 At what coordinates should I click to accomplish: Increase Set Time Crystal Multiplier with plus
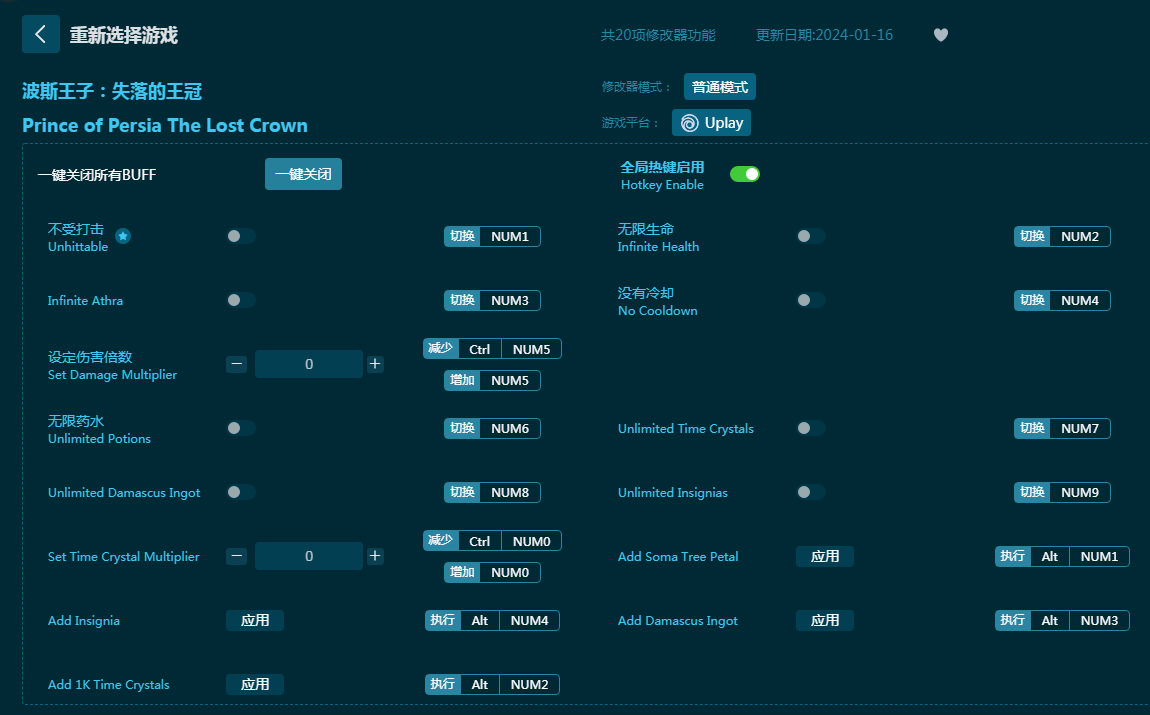point(375,556)
